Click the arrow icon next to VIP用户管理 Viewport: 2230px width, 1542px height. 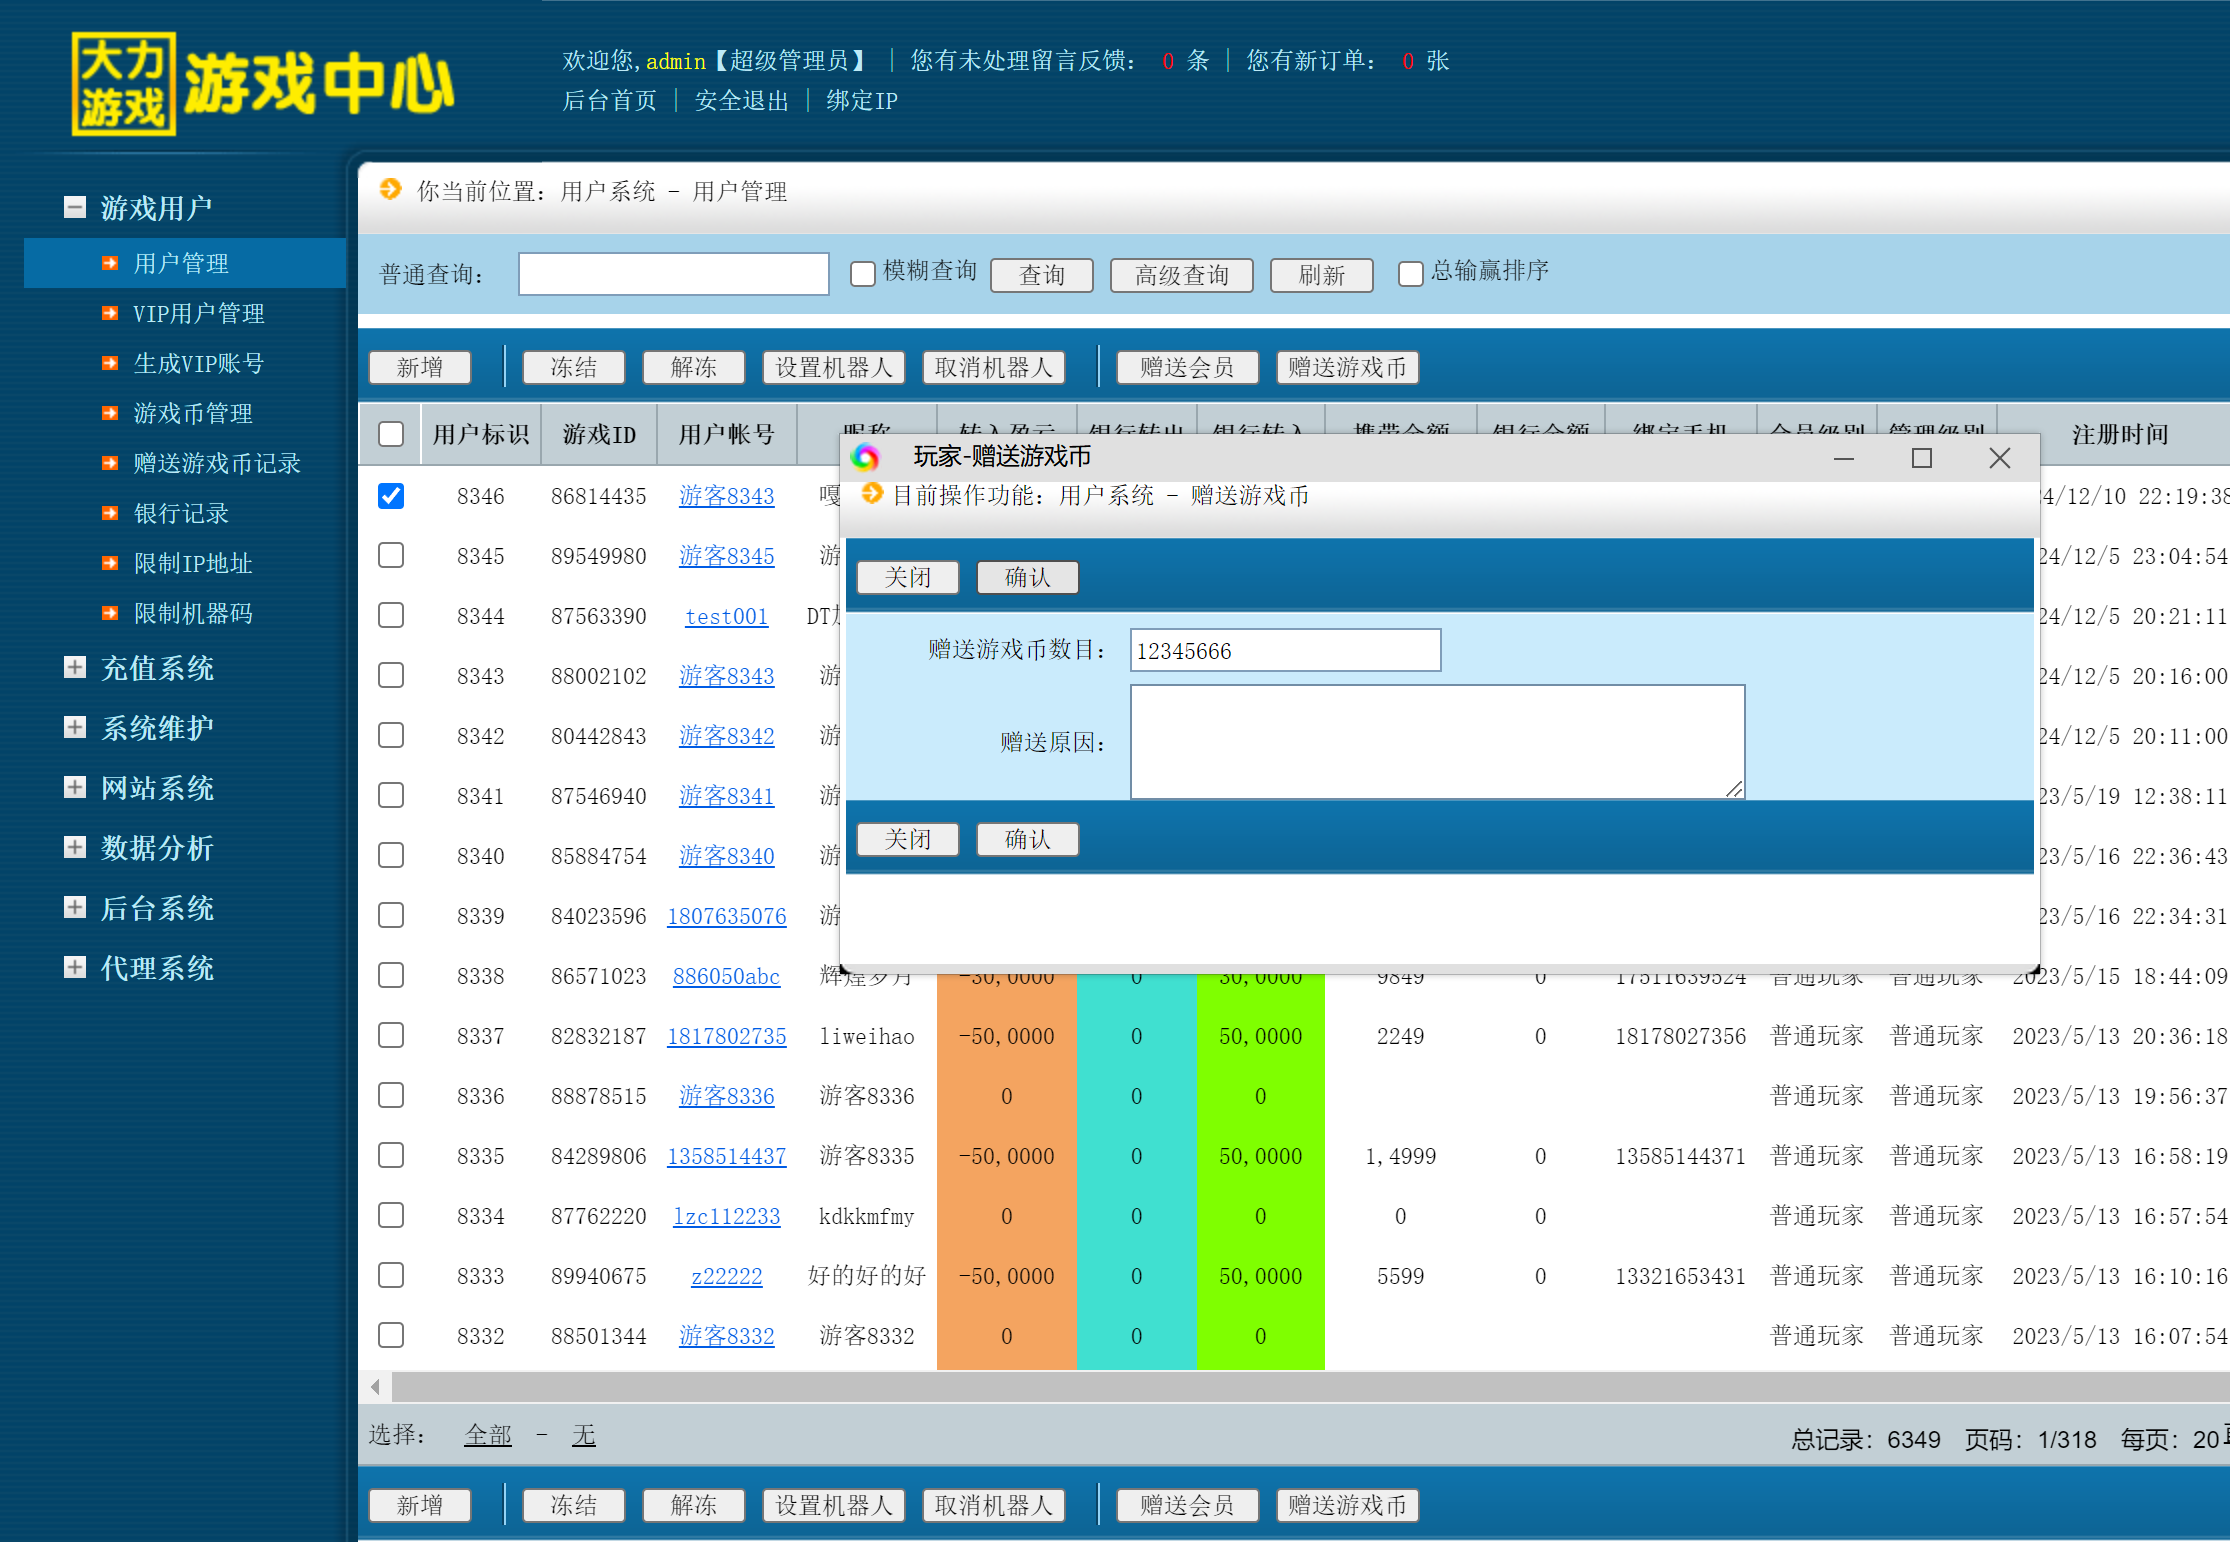(110, 313)
